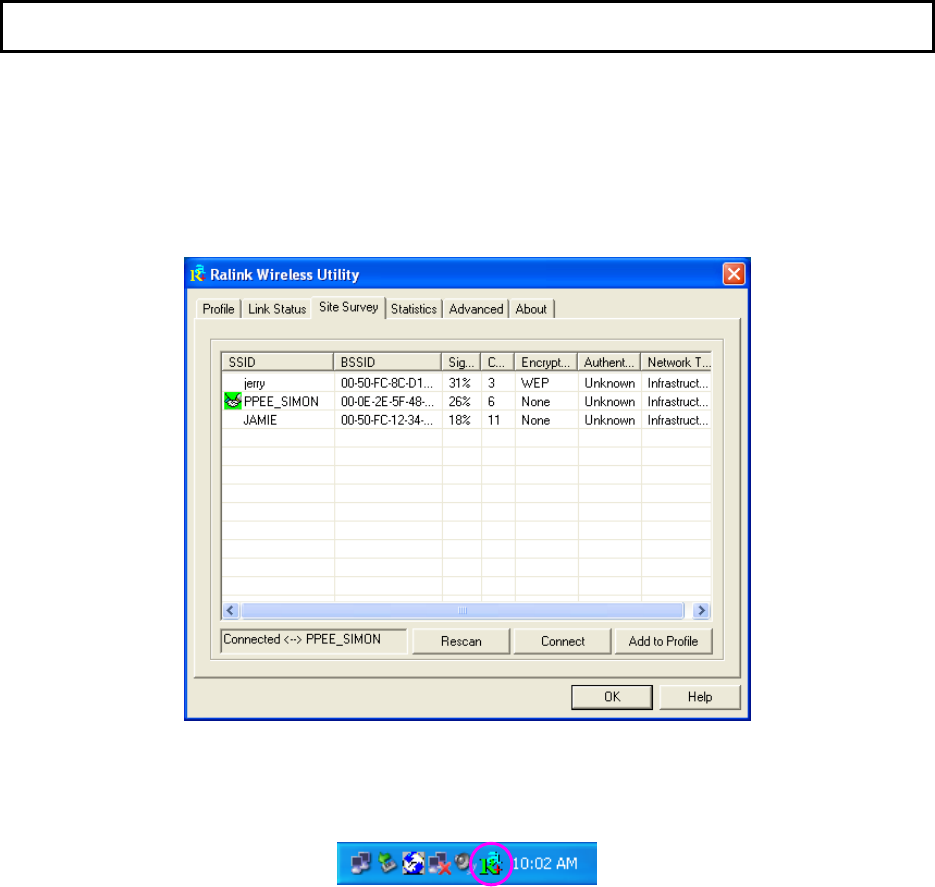Click the Add to Profile button

(663, 641)
